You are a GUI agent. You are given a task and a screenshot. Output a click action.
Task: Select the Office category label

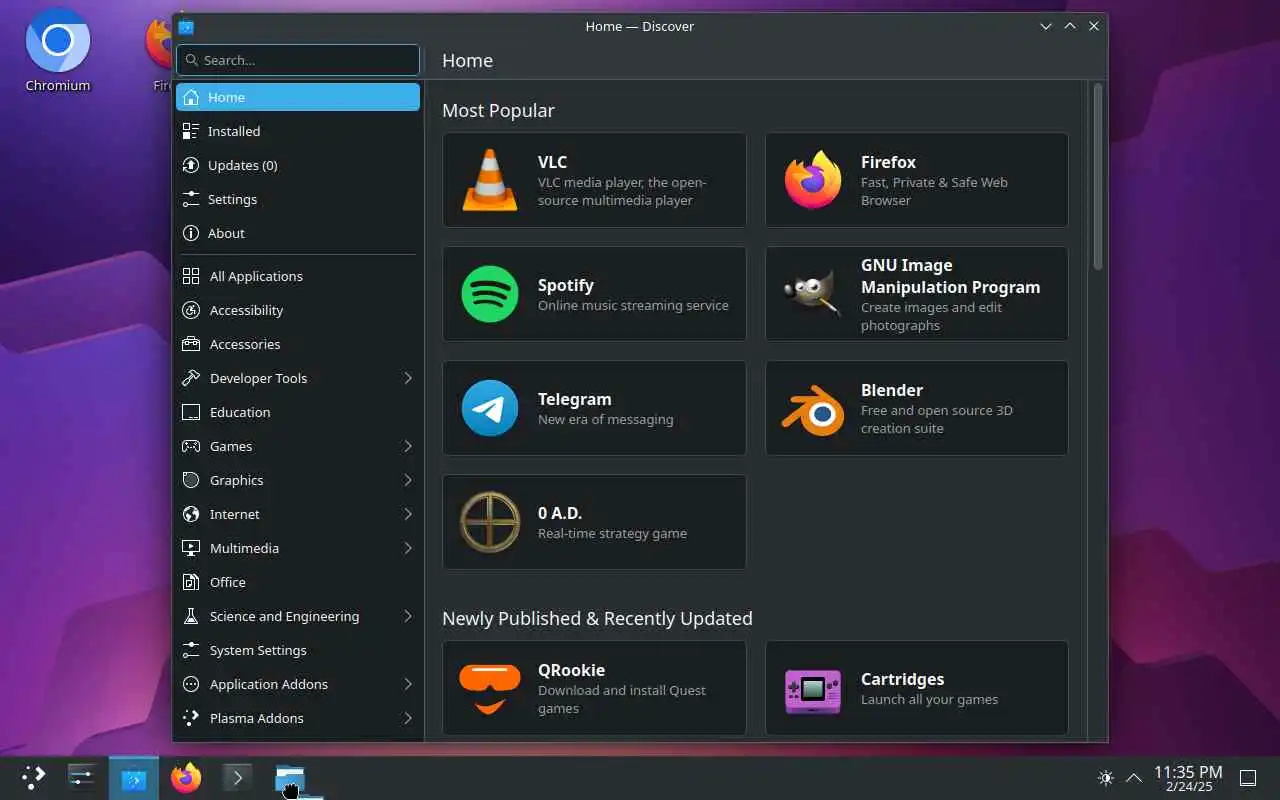click(228, 582)
